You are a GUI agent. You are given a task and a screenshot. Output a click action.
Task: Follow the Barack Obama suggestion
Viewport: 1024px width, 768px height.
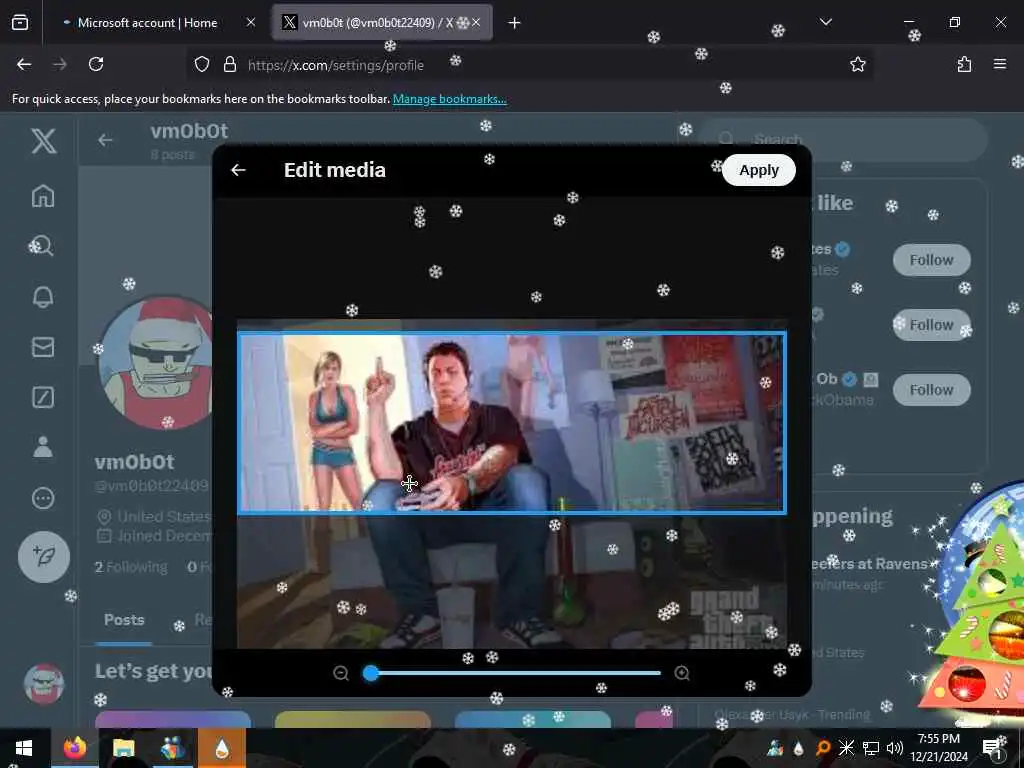[931, 390]
